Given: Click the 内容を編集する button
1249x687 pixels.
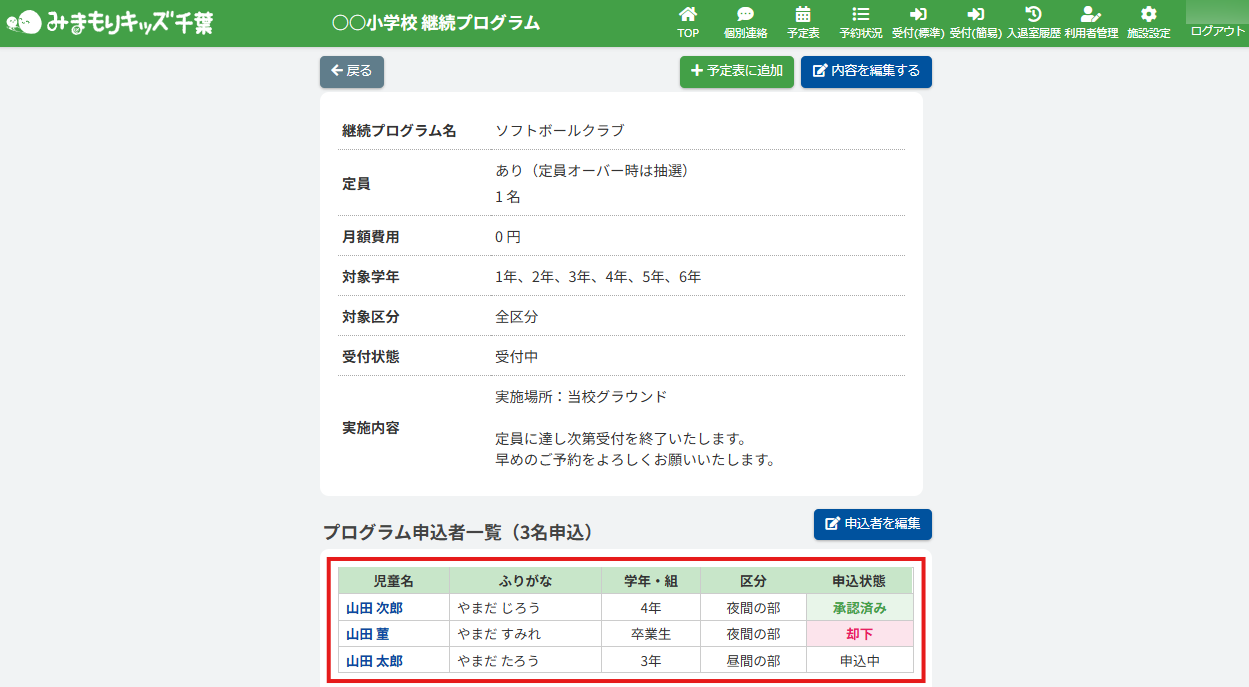Looking at the screenshot, I should click(866, 71).
